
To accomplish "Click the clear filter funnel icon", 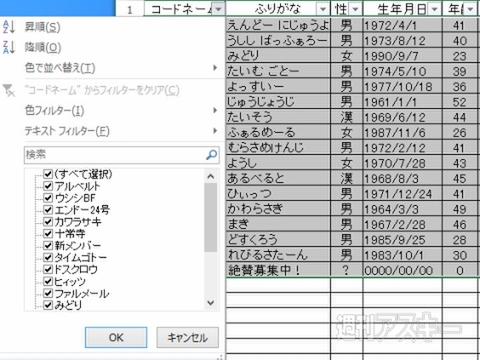I will tap(9, 90).
